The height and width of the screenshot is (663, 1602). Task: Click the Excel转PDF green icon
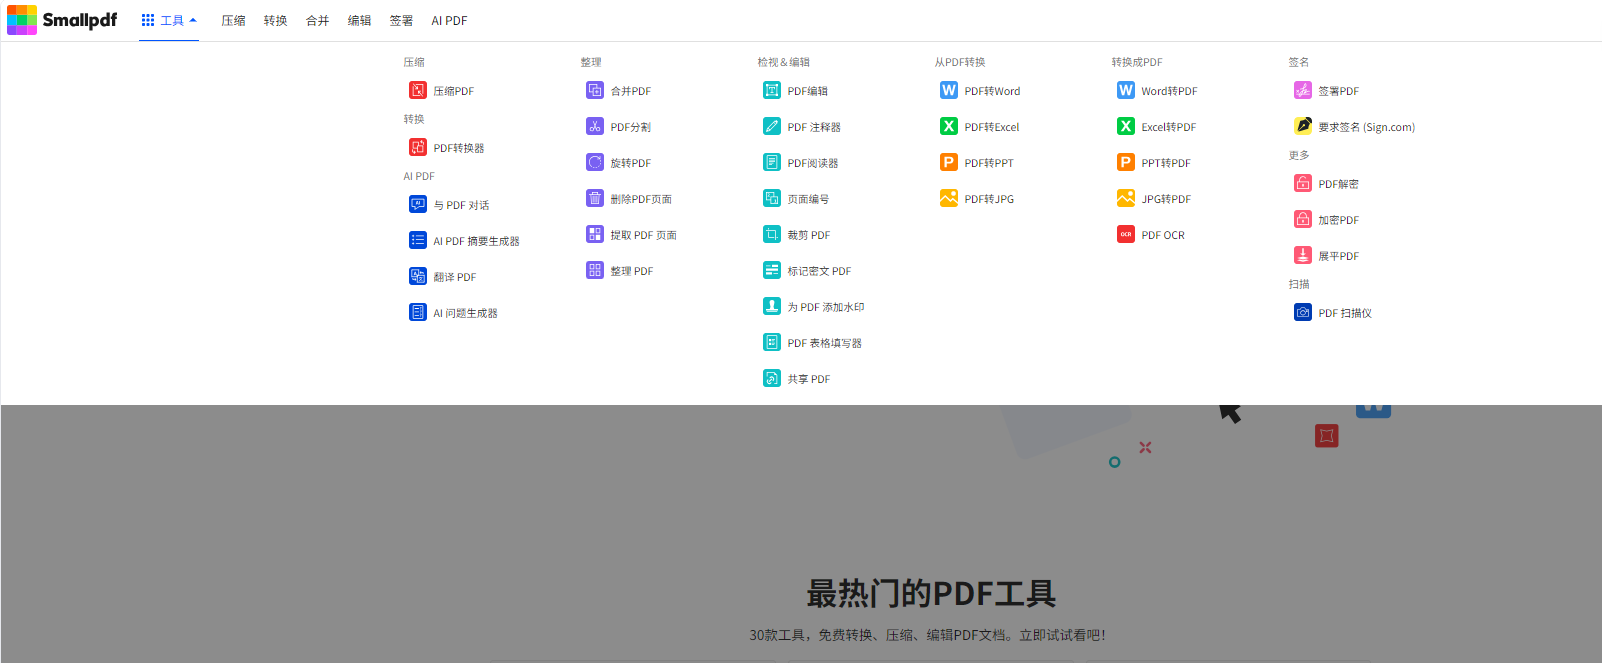(1126, 127)
